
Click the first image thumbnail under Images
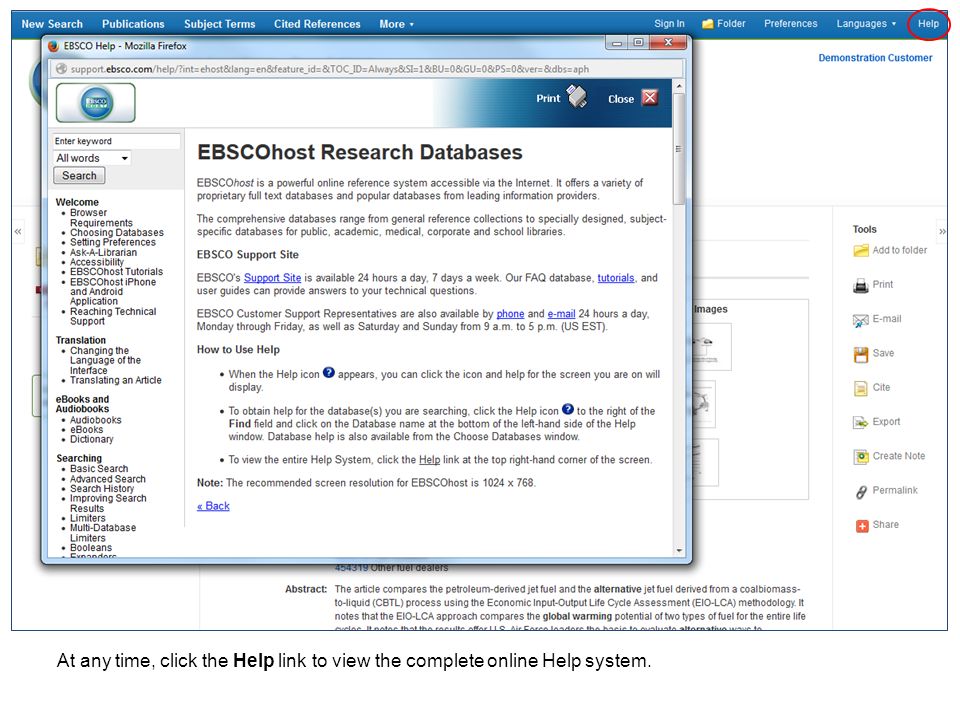click(712, 347)
